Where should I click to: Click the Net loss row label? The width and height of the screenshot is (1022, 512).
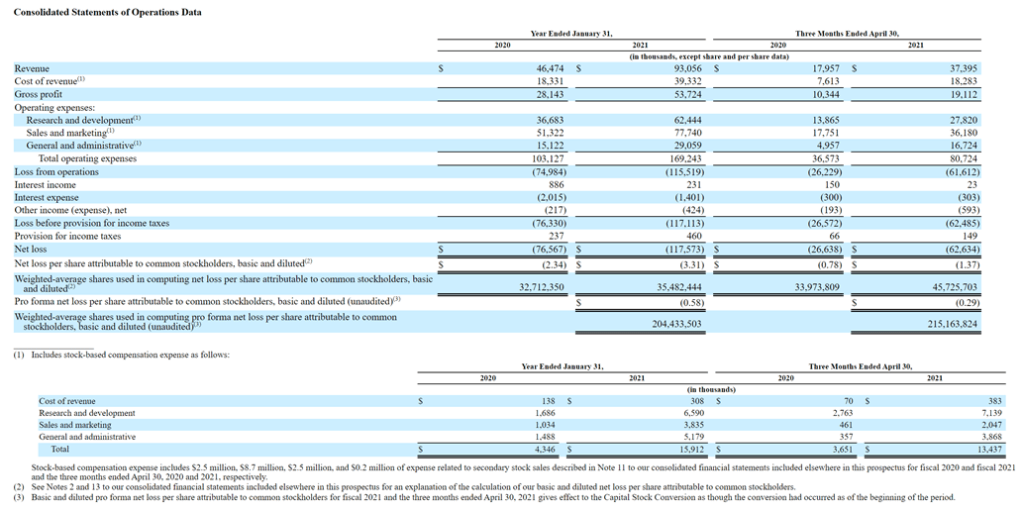[x=32, y=250]
